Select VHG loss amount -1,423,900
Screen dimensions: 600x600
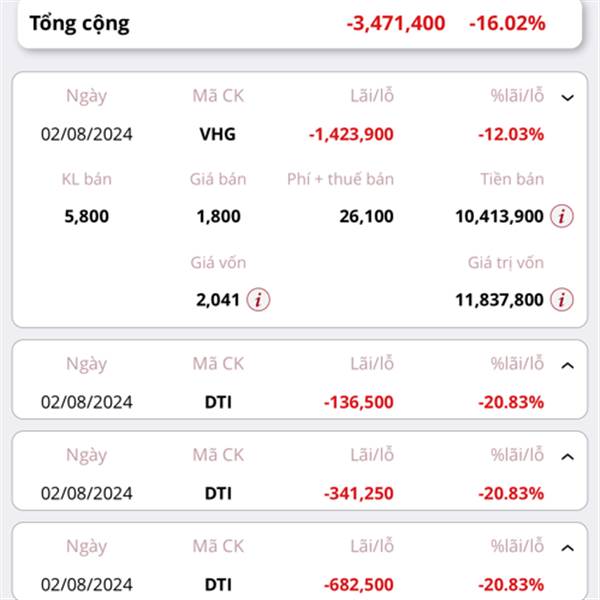point(351,134)
